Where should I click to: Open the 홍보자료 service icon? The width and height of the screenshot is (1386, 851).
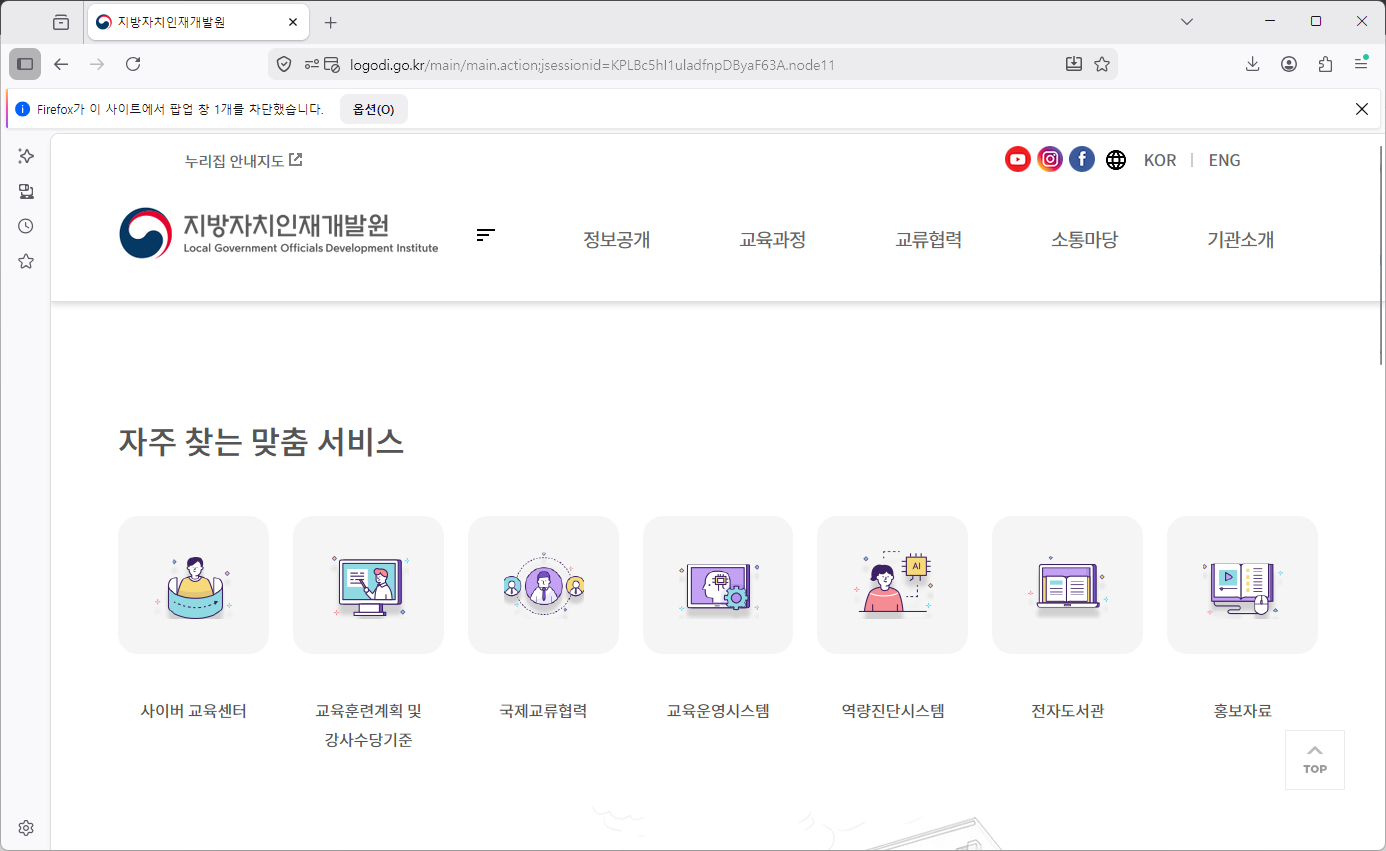[x=1242, y=585]
